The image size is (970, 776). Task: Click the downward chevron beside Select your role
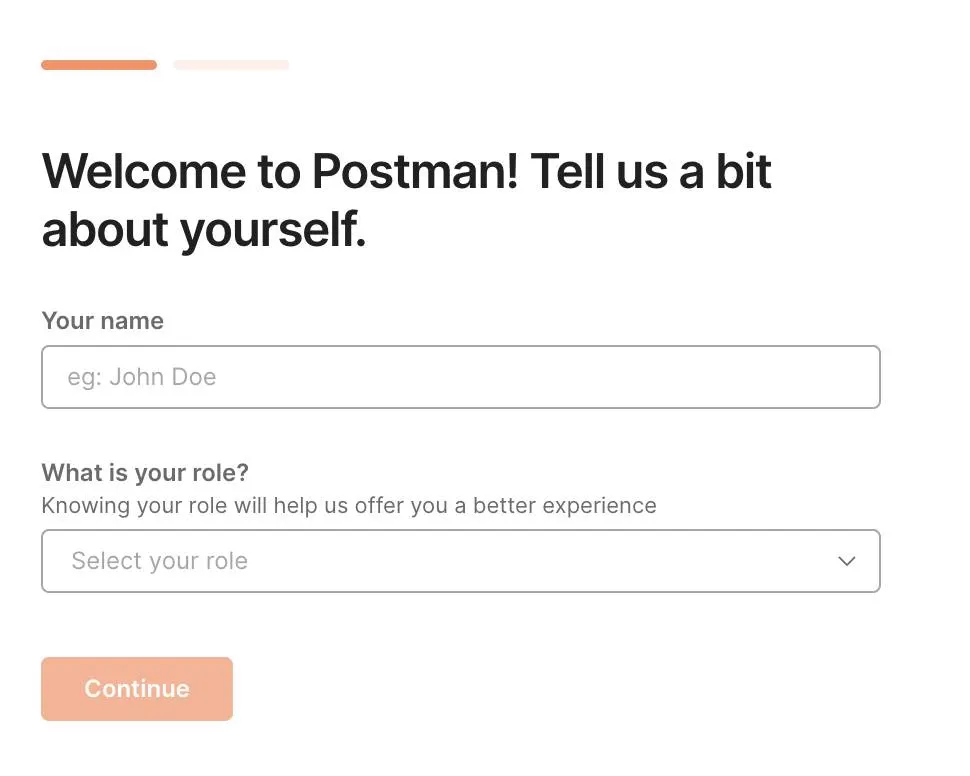pyautogui.click(x=846, y=561)
